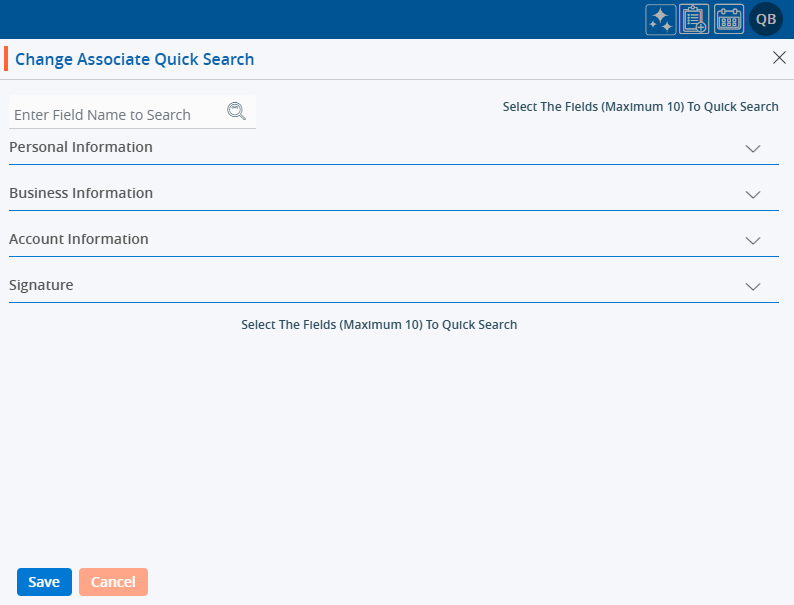This screenshot has height=605, width=794.
Task: Select the Business Information section label
Action: point(81,193)
